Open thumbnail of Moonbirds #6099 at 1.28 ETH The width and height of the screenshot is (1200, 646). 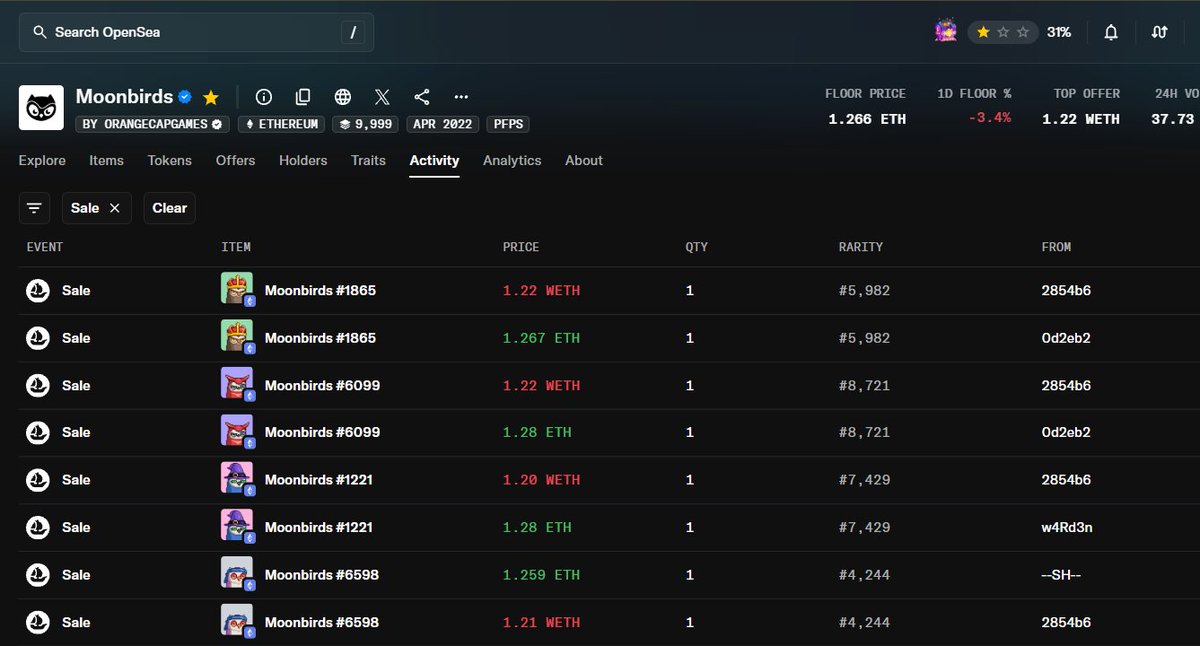238,432
